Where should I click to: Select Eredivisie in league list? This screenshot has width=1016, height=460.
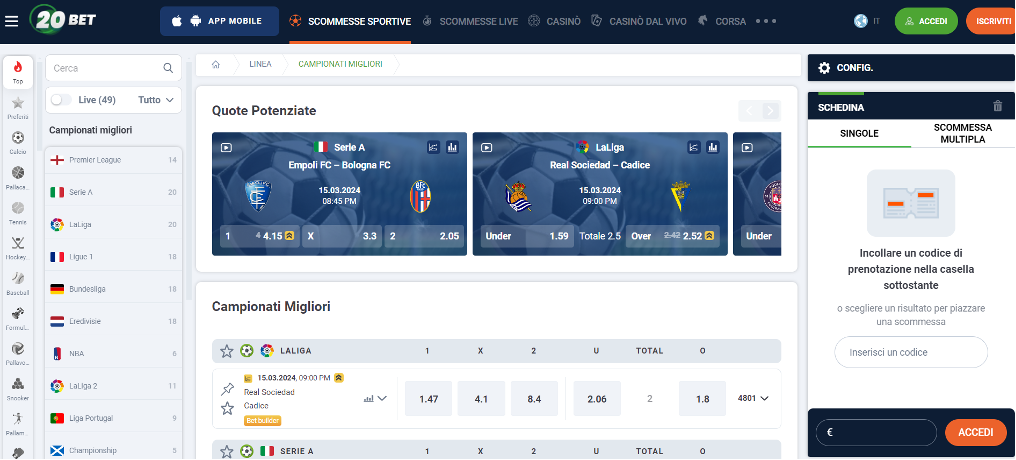point(113,321)
